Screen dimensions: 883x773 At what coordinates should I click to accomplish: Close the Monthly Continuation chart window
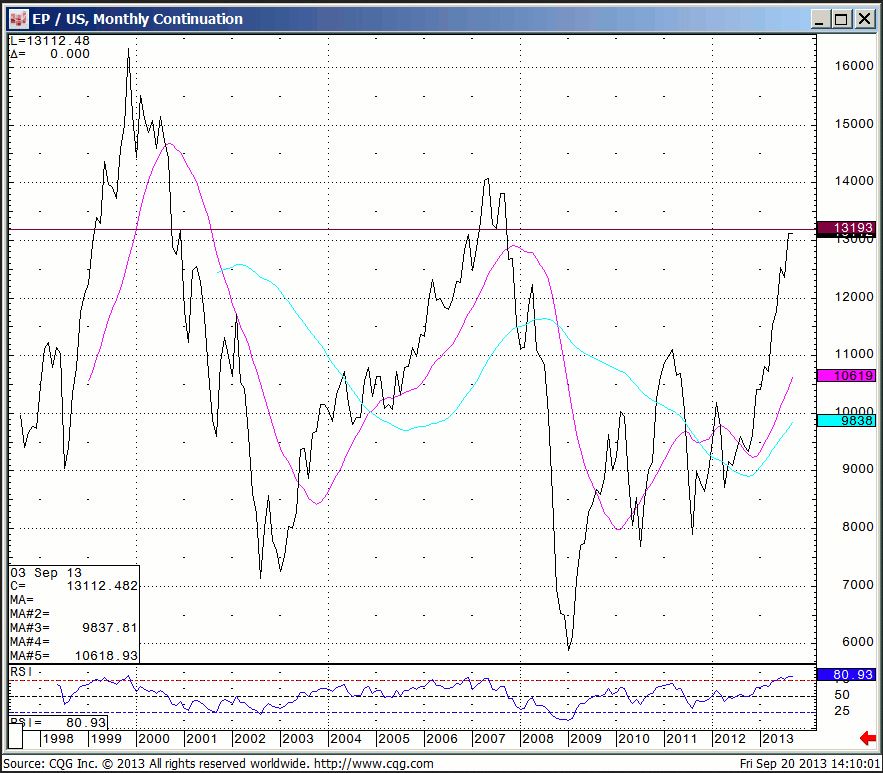click(863, 18)
